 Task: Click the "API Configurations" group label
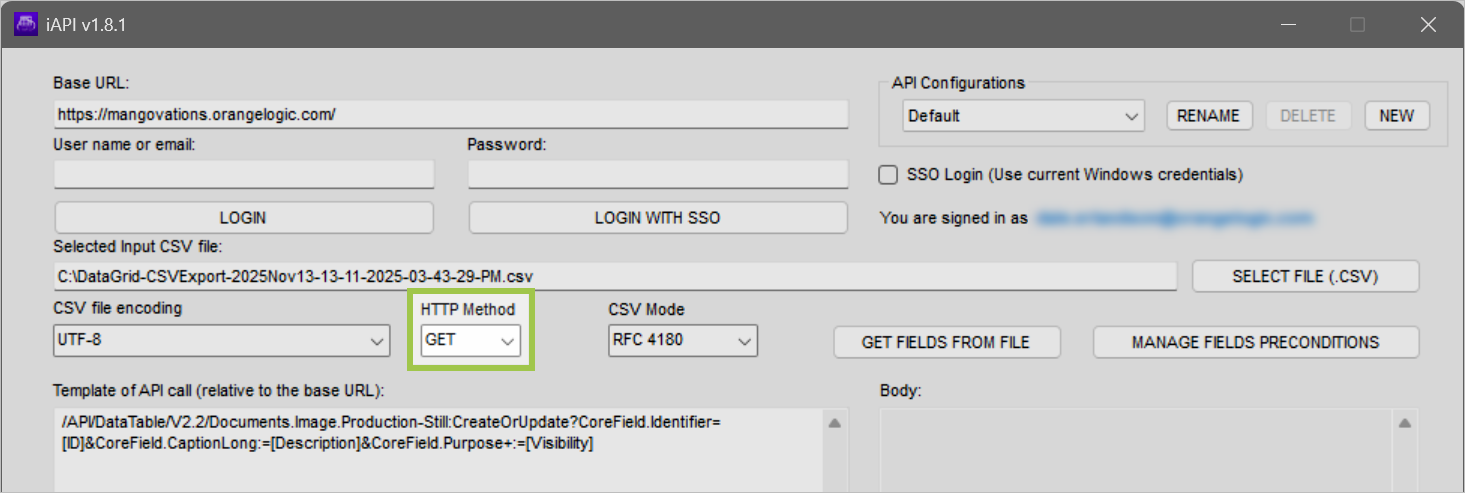click(958, 83)
